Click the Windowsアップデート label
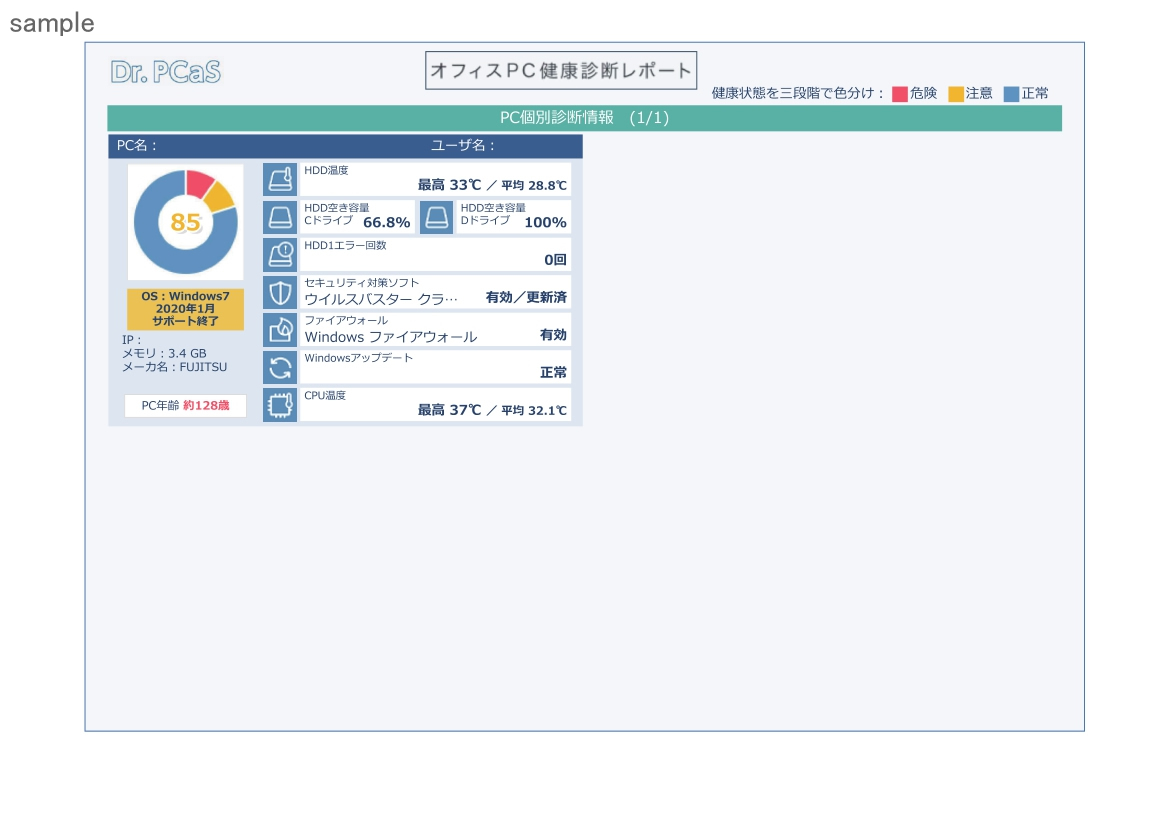 (x=358, y=358)
